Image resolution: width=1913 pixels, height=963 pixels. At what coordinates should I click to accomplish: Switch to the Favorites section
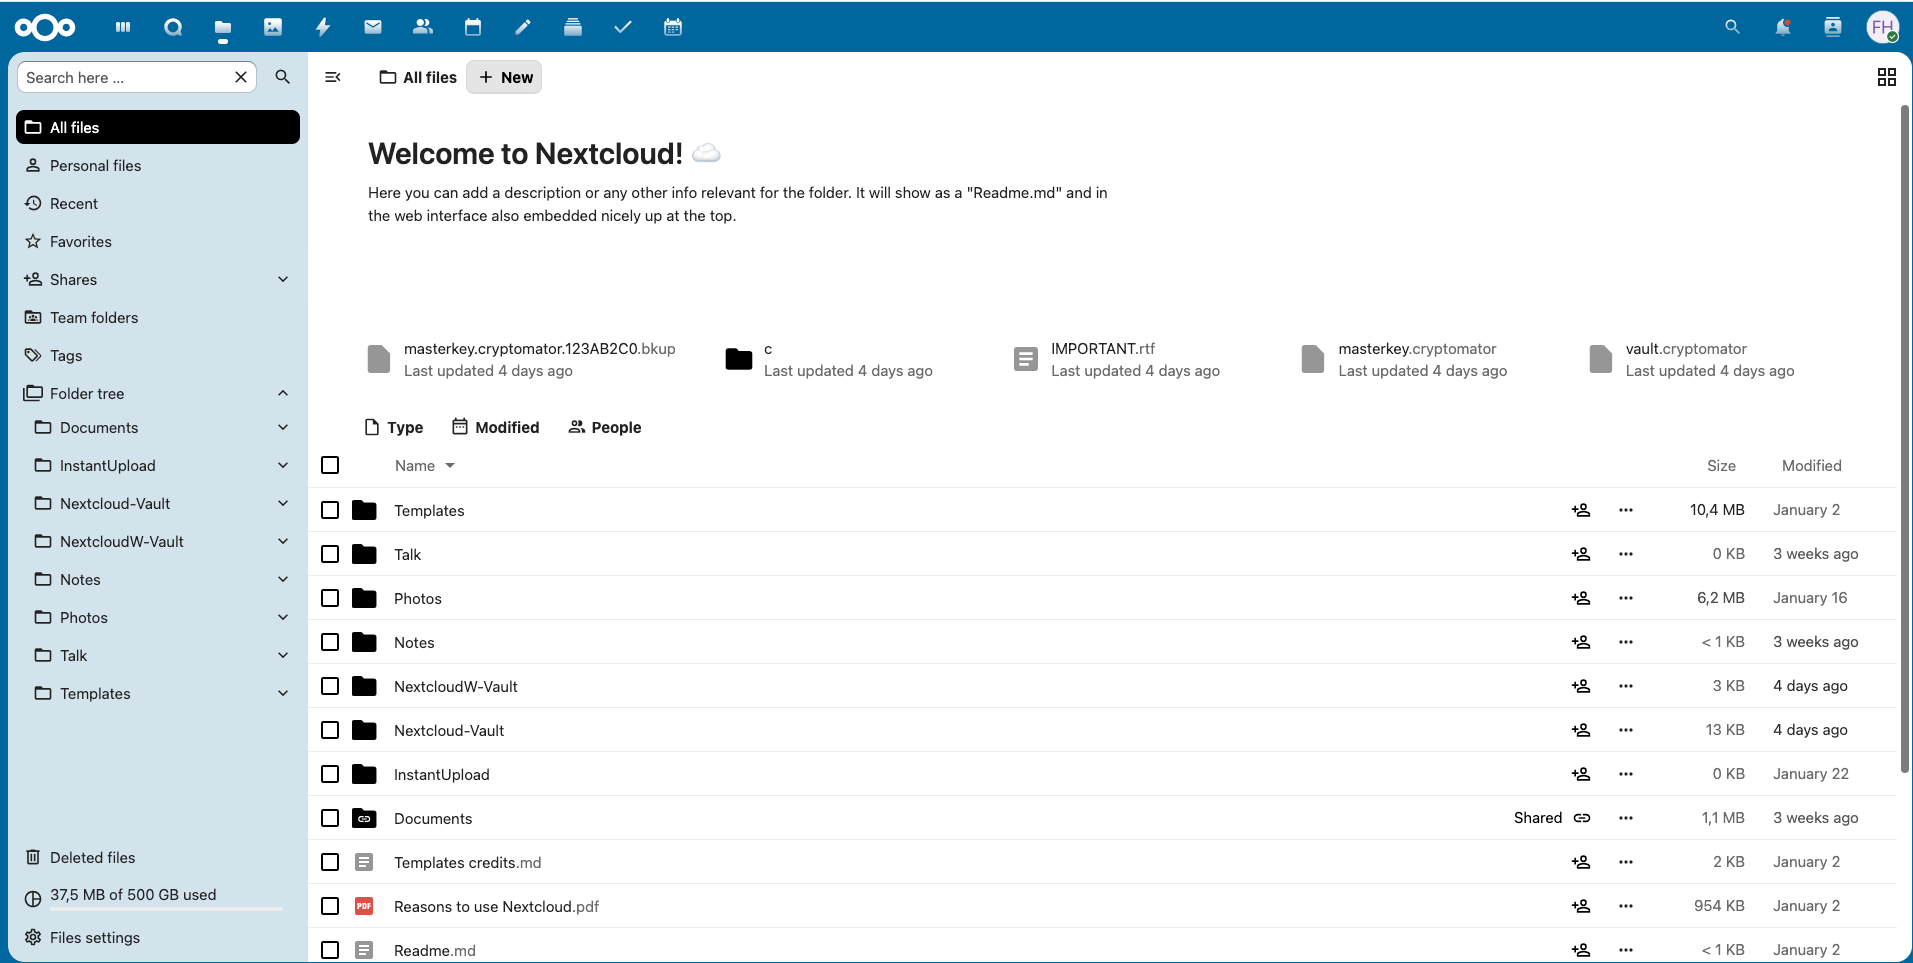(79, 241)
